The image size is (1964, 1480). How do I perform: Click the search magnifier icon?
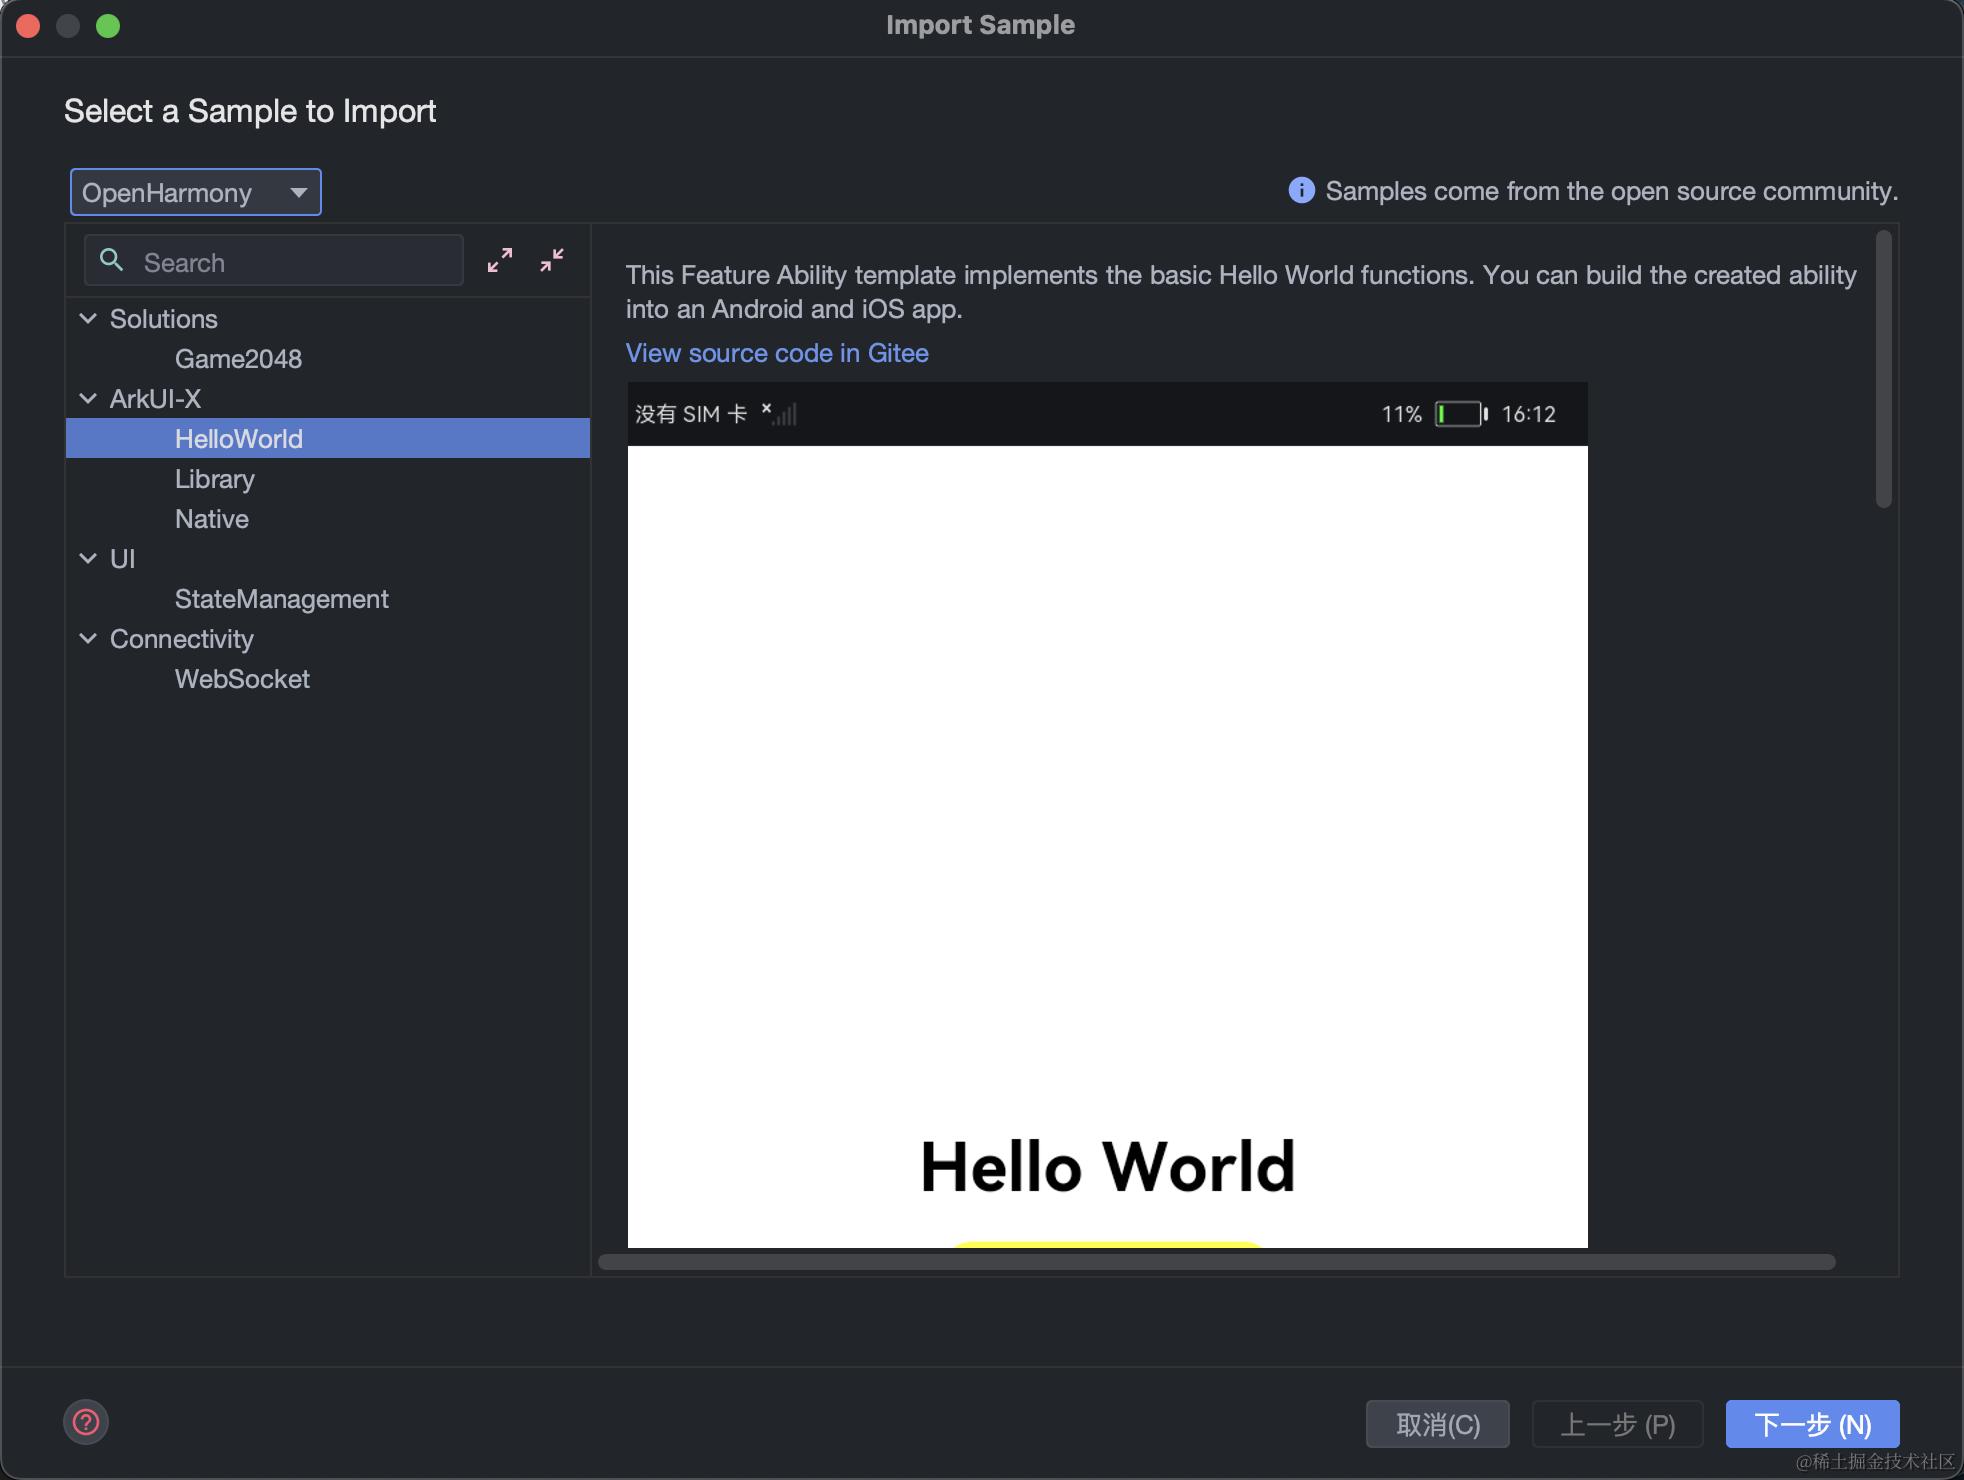112,261
